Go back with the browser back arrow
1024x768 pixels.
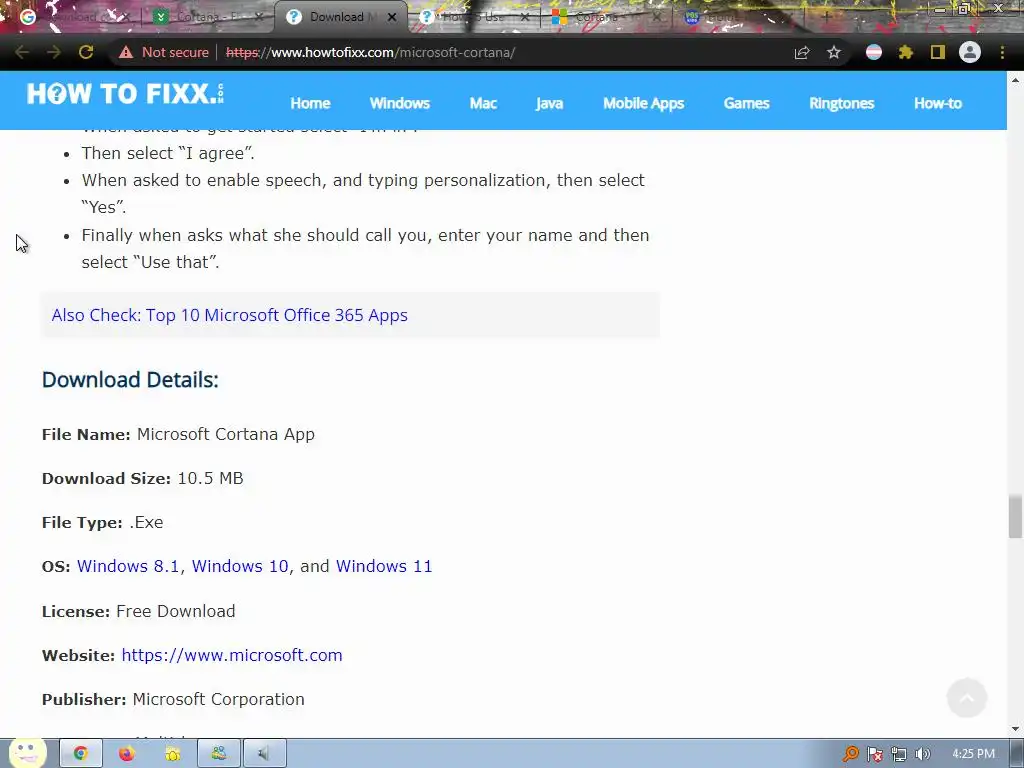[22, 52]
